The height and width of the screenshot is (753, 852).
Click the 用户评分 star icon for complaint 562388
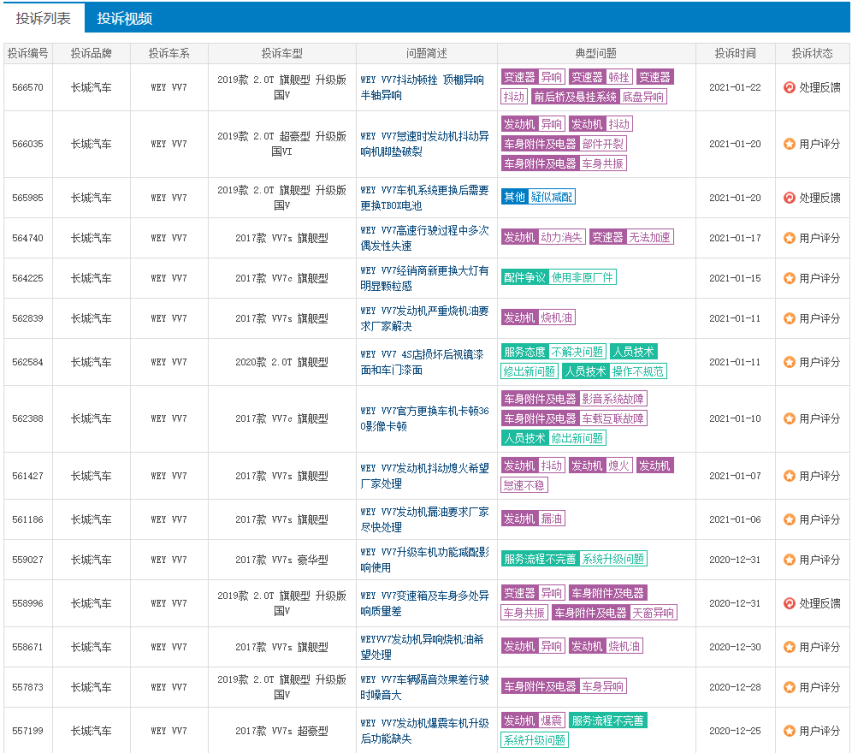(x=789, y=419)
